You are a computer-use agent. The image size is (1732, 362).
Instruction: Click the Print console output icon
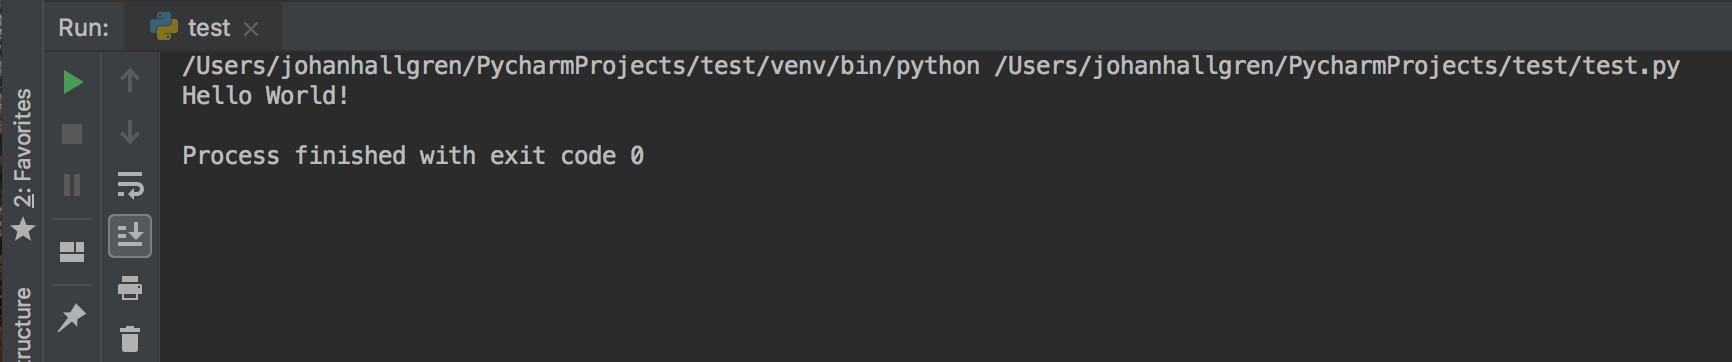tap(130, 288)
